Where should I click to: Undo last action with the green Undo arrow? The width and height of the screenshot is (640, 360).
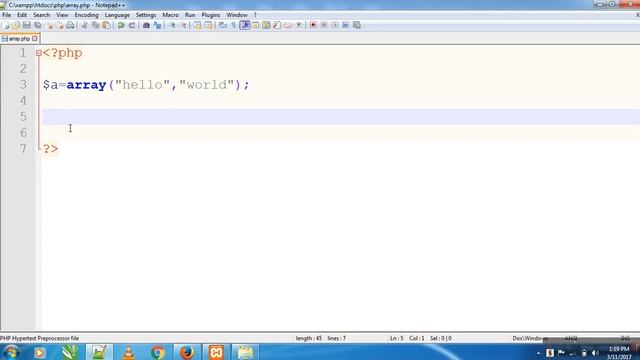coord(121,25)
